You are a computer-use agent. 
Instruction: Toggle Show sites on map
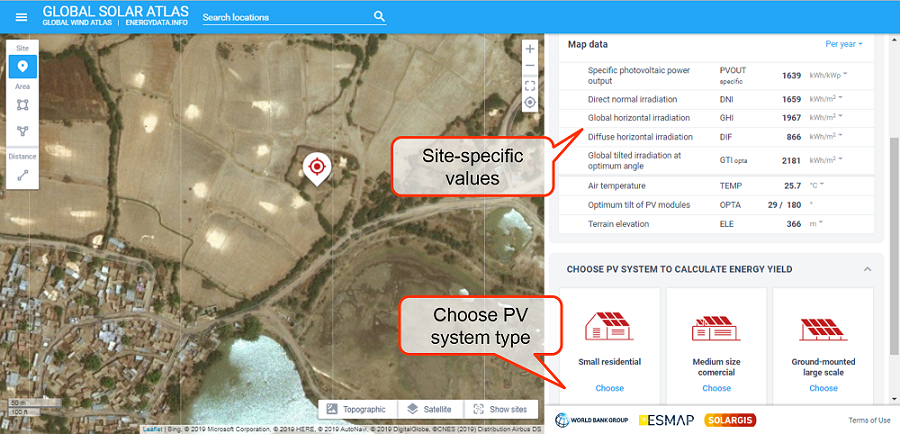coord(500,409)
